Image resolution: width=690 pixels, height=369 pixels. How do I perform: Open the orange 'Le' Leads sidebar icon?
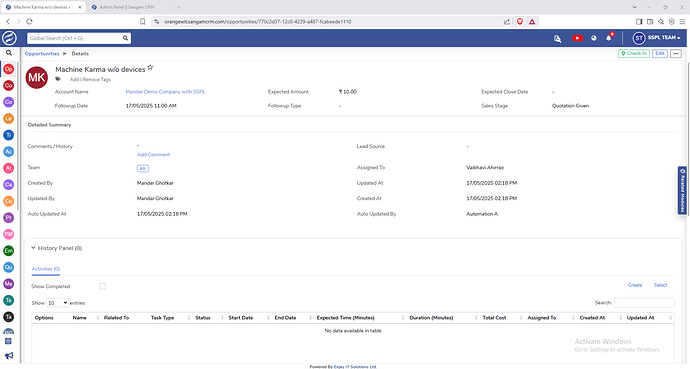pos(8,118)
